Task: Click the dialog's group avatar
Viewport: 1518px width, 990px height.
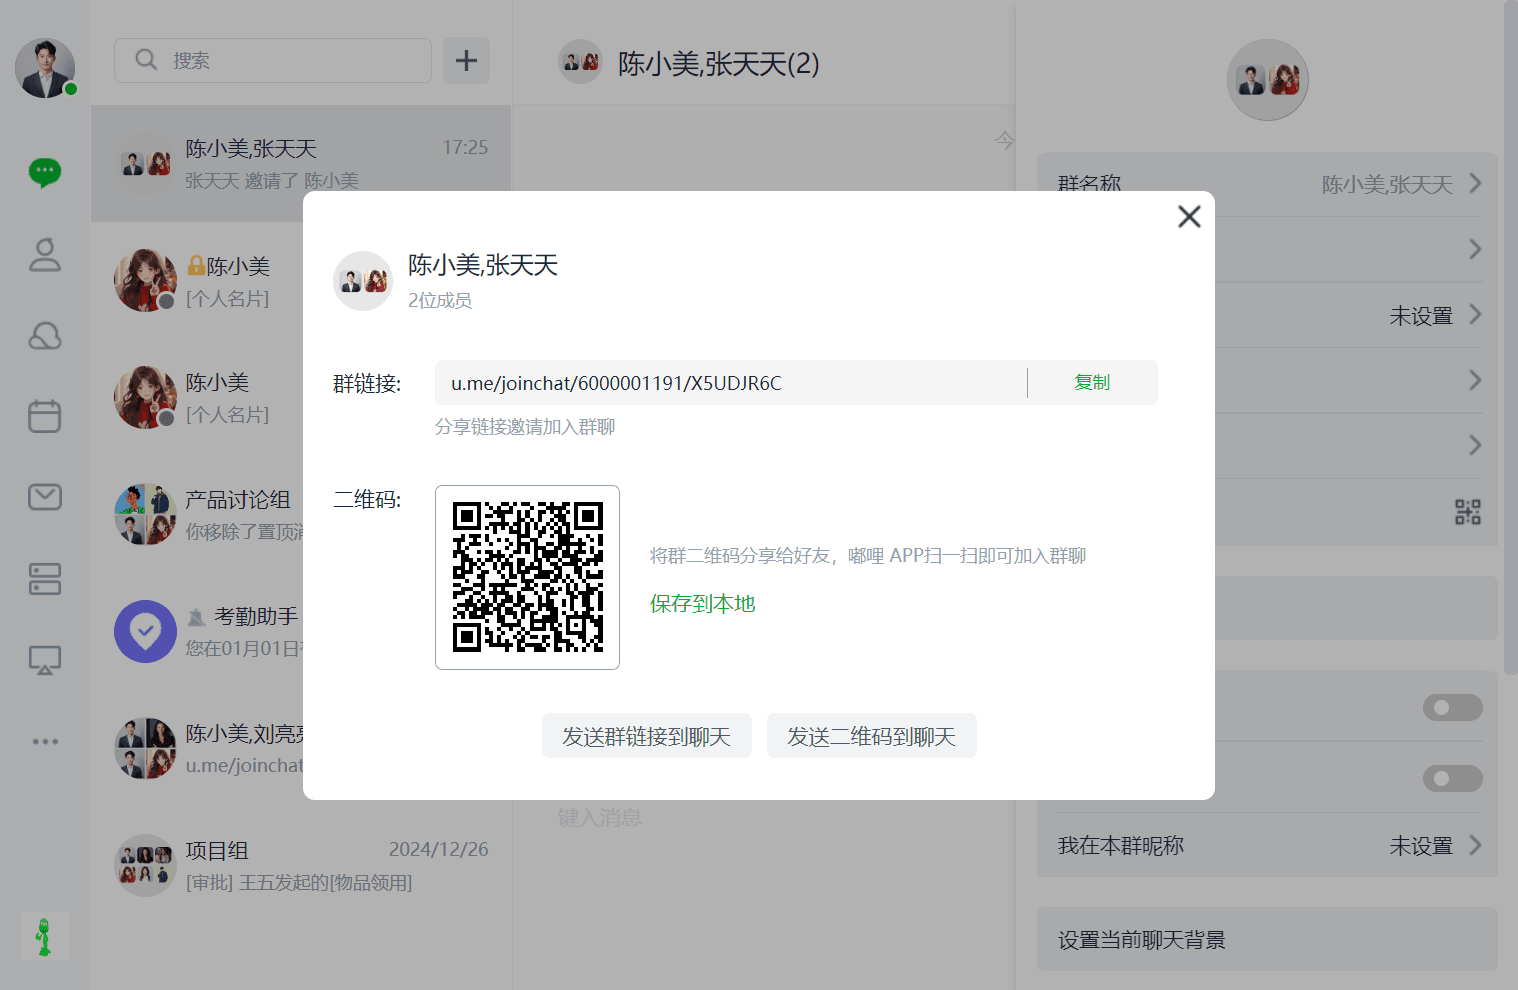Action: (x=363, y=281)
